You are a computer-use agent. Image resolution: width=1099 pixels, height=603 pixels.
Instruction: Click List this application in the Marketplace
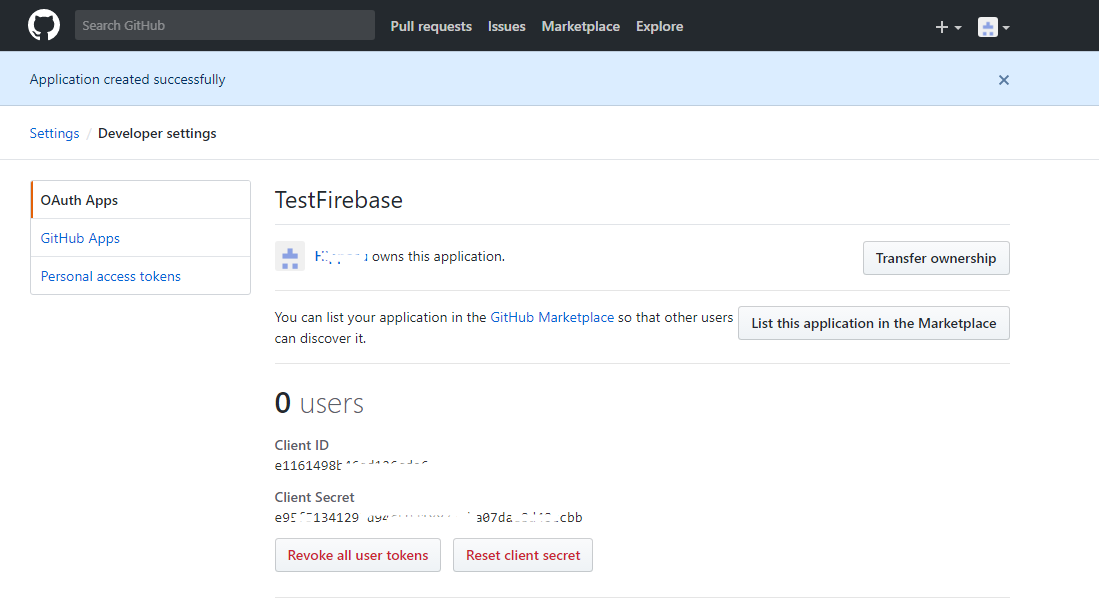873,323
